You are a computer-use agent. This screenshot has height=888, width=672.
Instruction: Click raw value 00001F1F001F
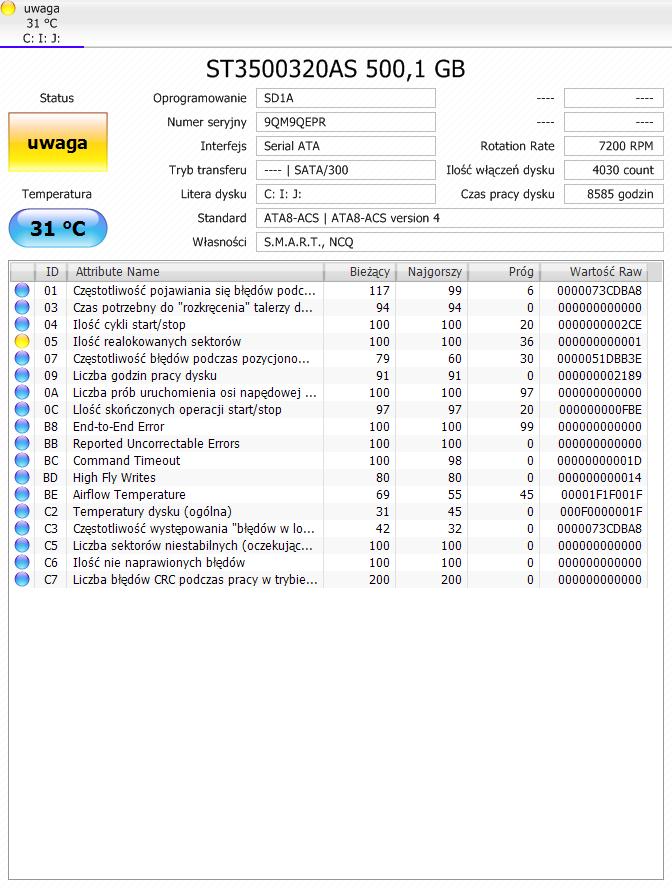click(601, 494)
